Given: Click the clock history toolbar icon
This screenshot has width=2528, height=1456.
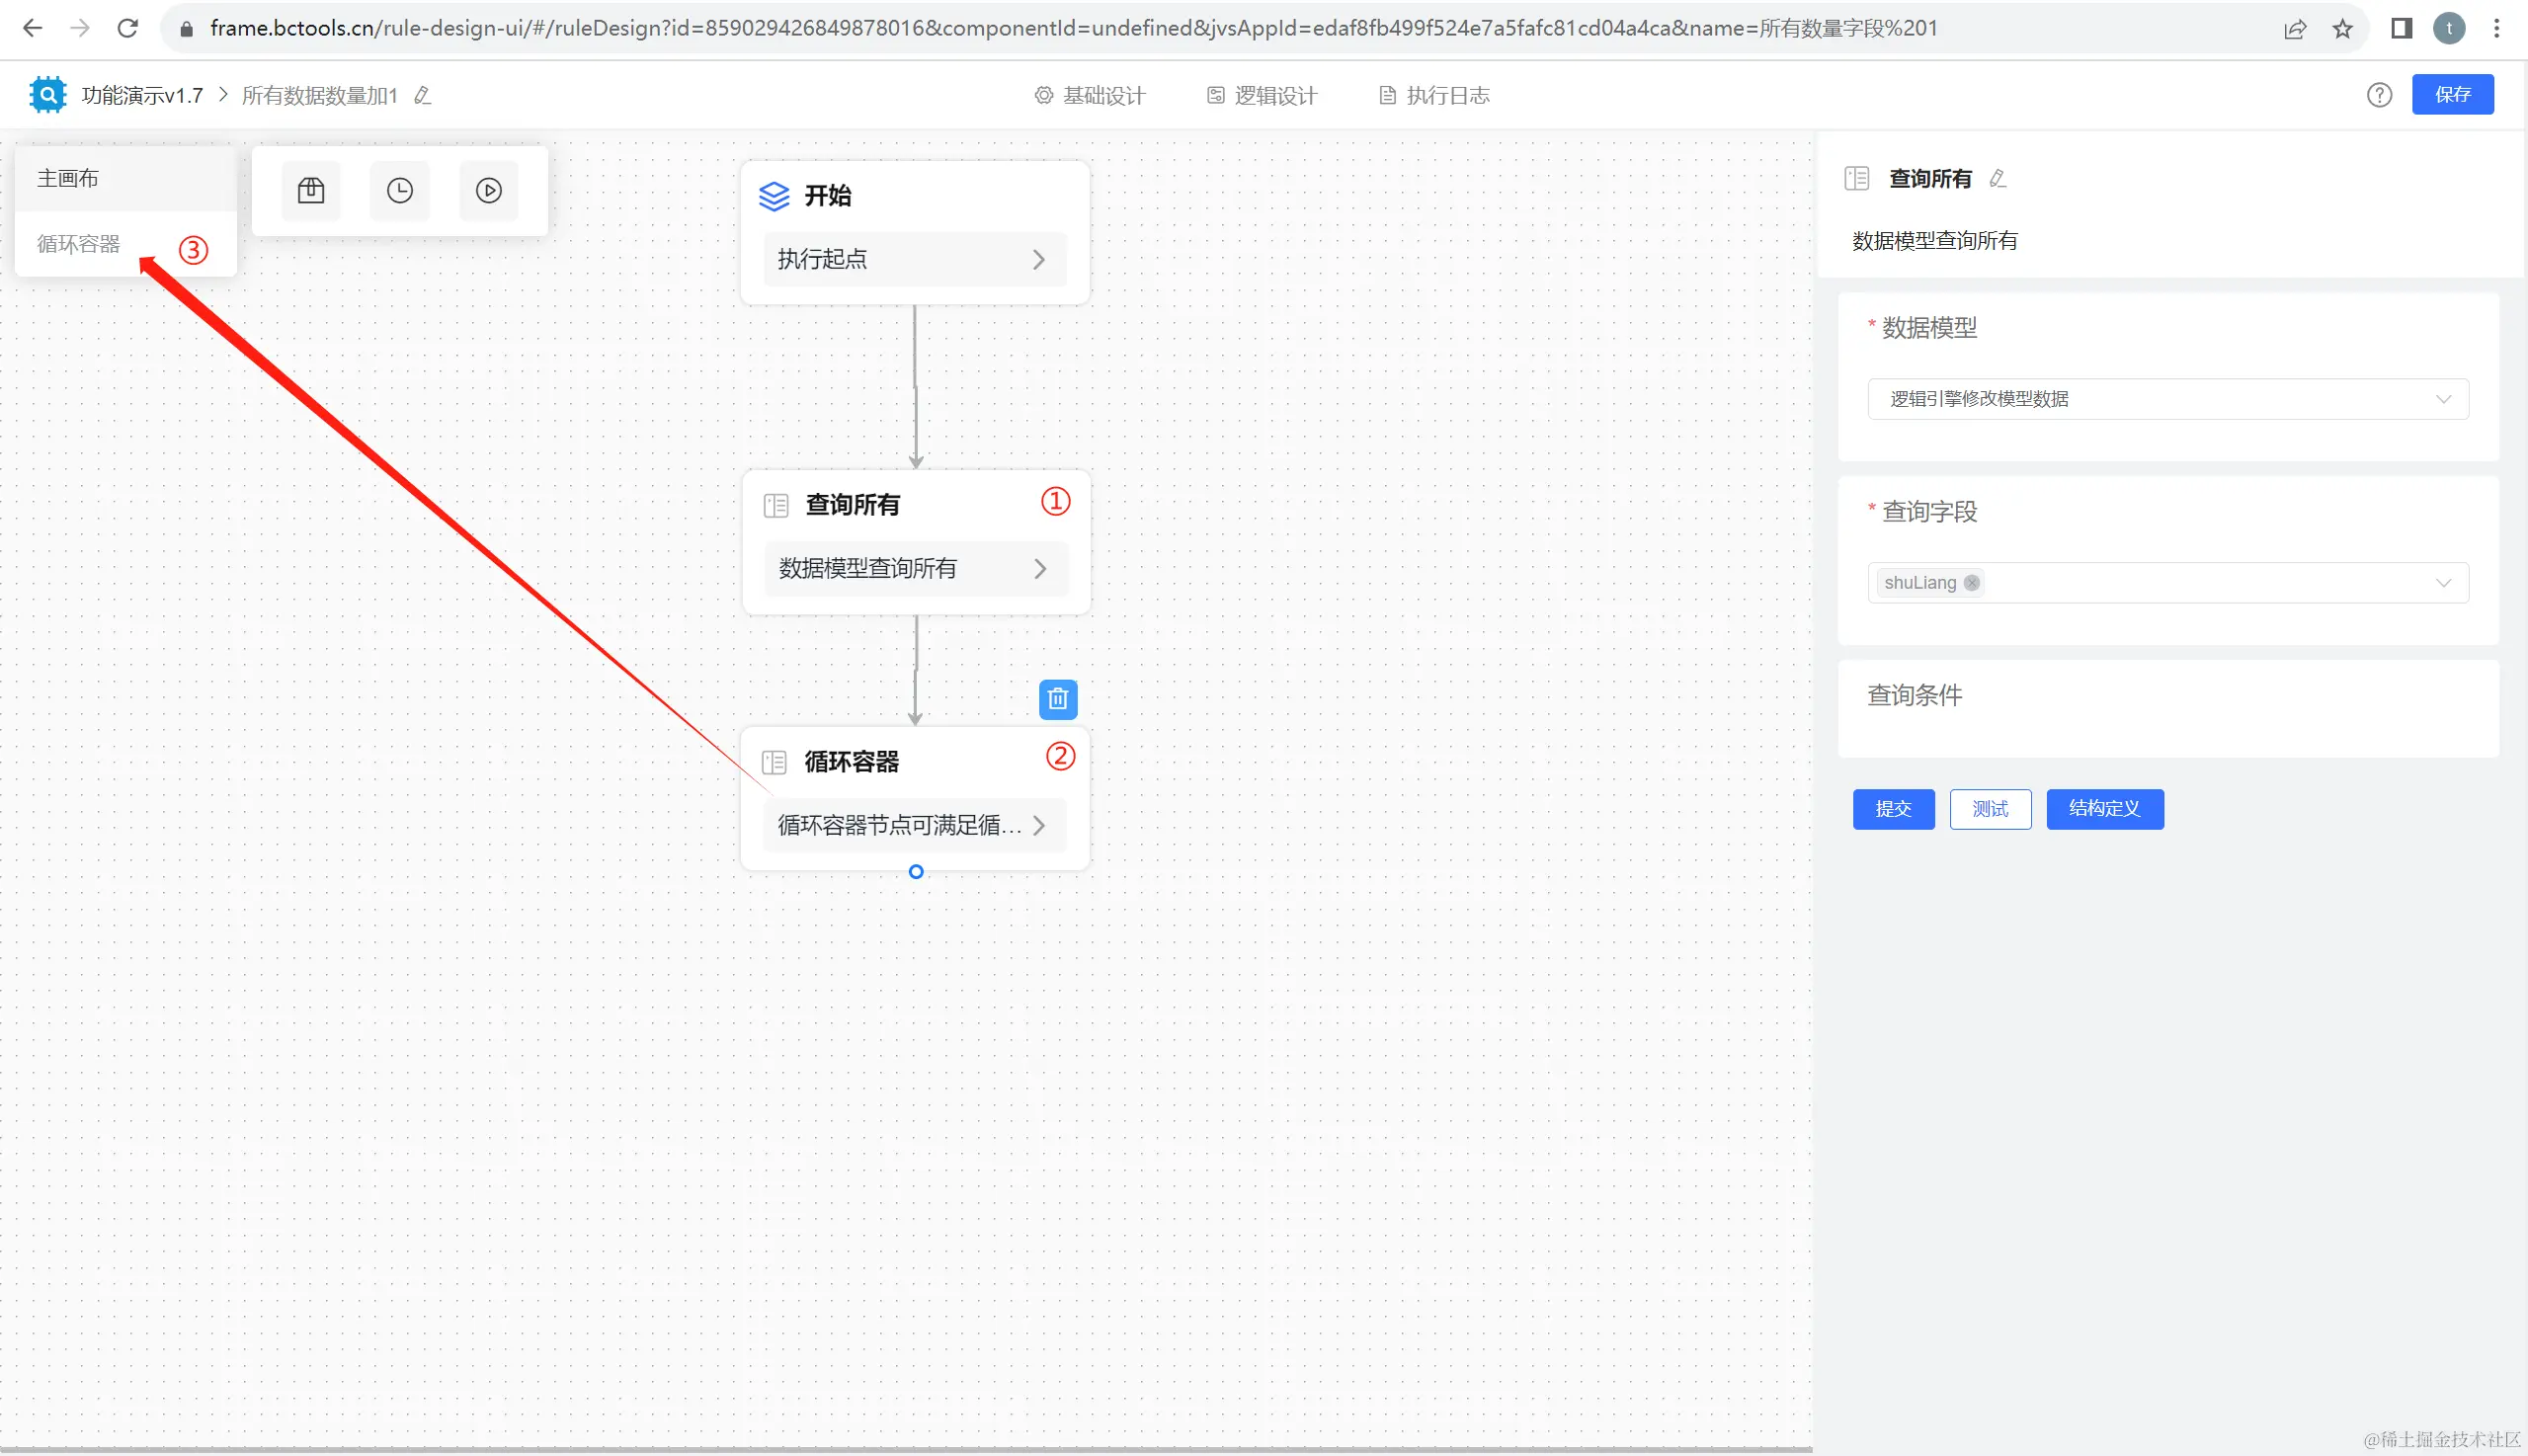Looking at the screenshot, I should pos(400,190).
